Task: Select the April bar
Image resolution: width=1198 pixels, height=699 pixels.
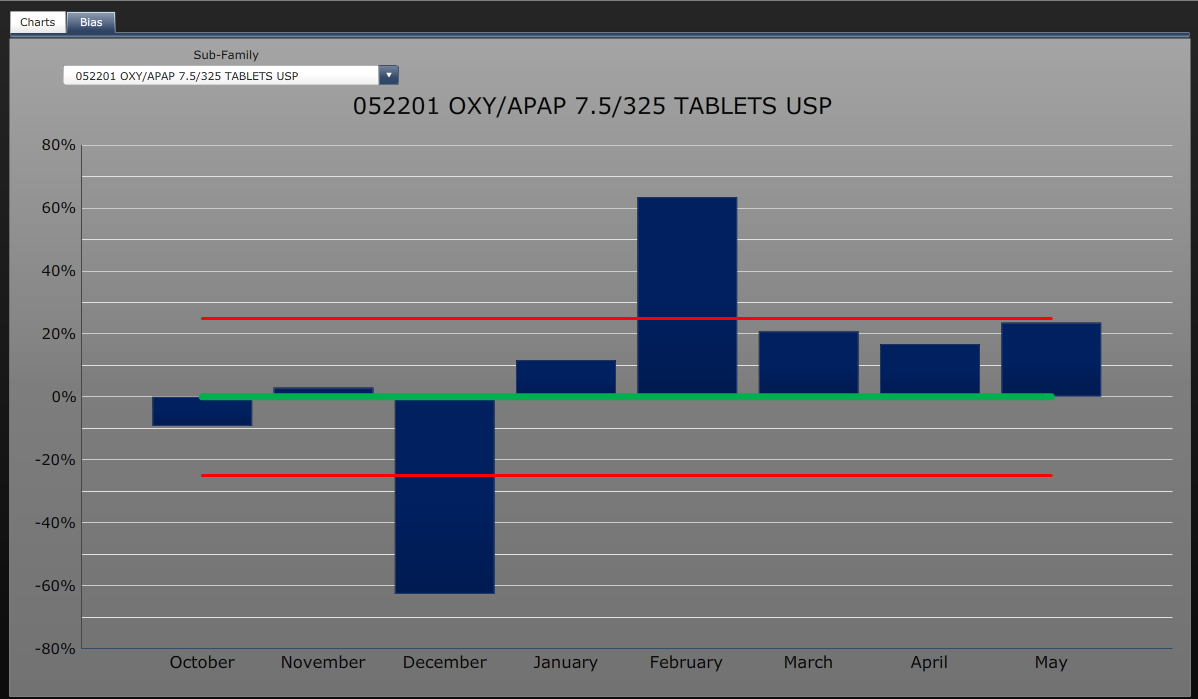Action: tap(929, 368)
